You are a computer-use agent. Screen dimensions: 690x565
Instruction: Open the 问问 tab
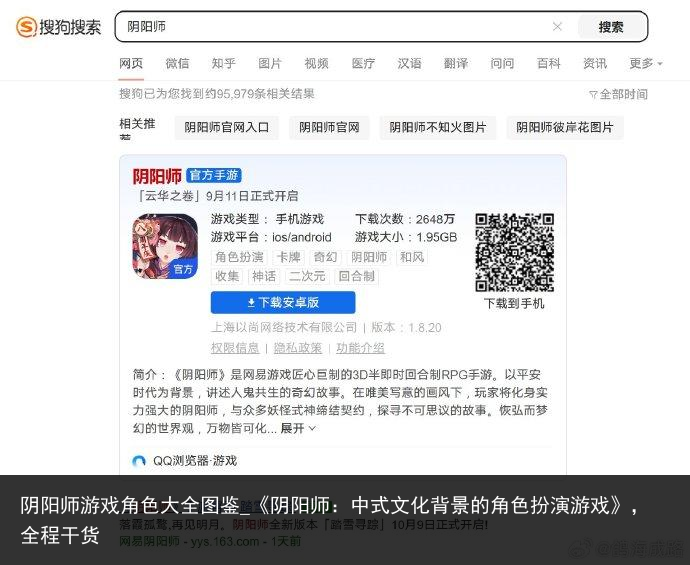point(502,63)
